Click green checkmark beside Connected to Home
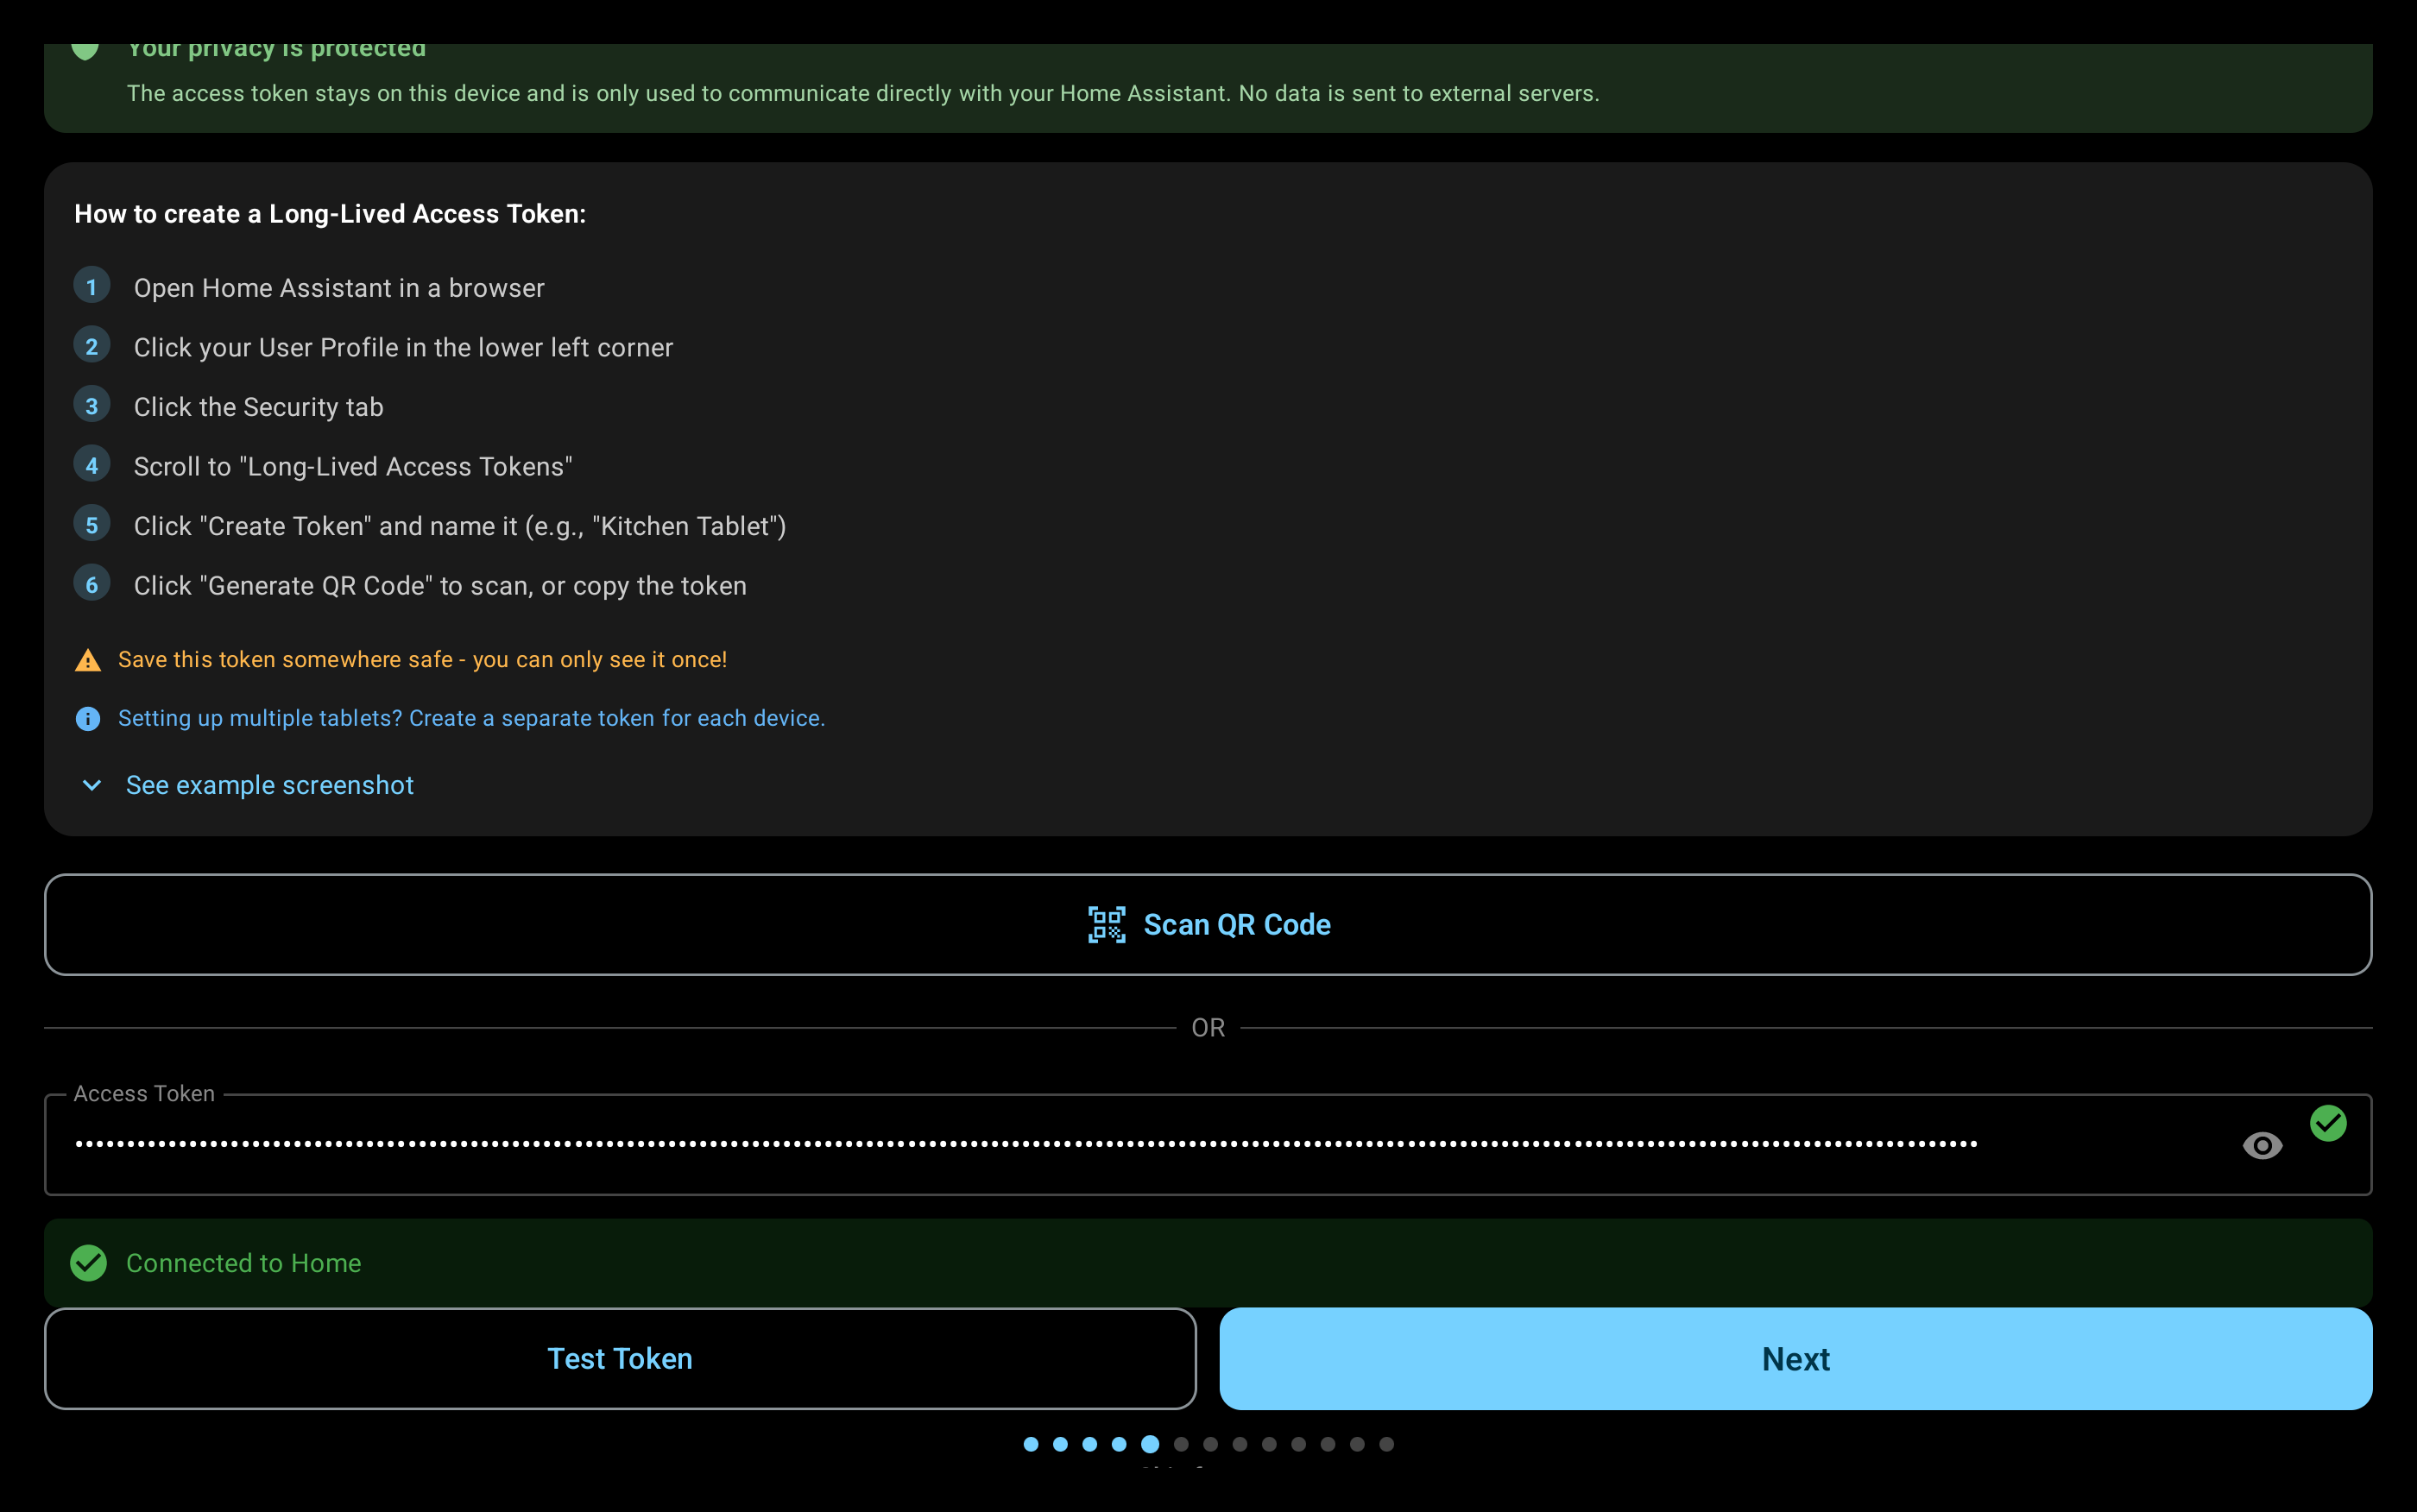Viewport: 2417px width, 1512px height. coord(89,1263)
